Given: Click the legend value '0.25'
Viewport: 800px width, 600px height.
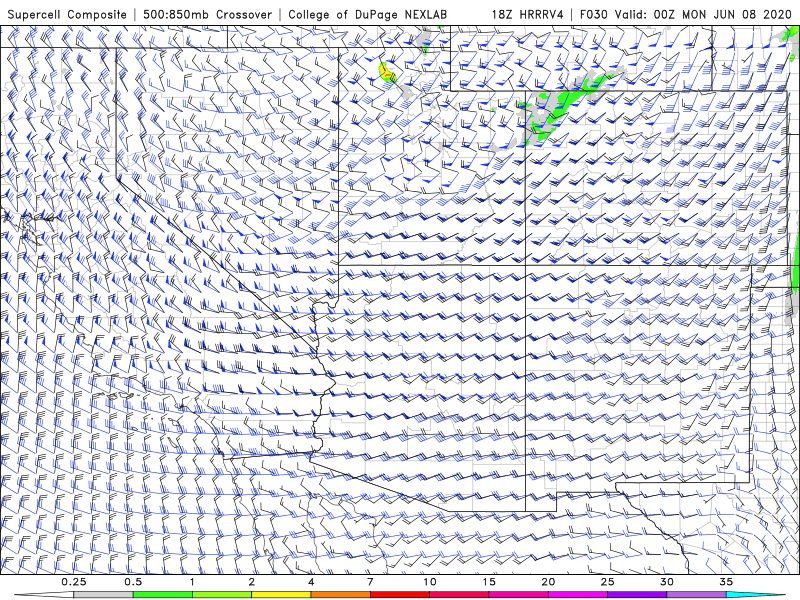Looking at the screenshot, I should (x=74, y=582).
